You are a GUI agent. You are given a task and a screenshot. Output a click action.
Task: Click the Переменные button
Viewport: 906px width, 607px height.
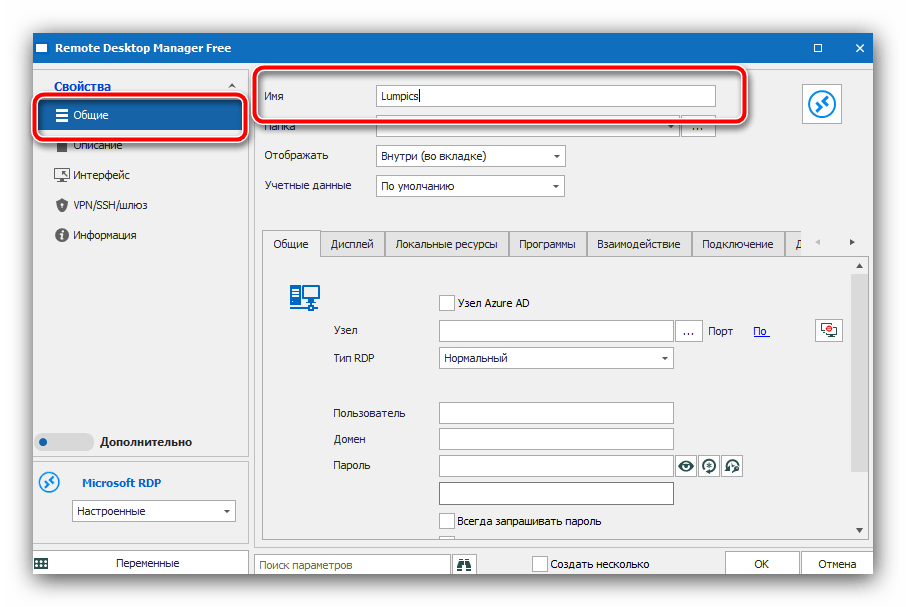[x=147, y=563]
